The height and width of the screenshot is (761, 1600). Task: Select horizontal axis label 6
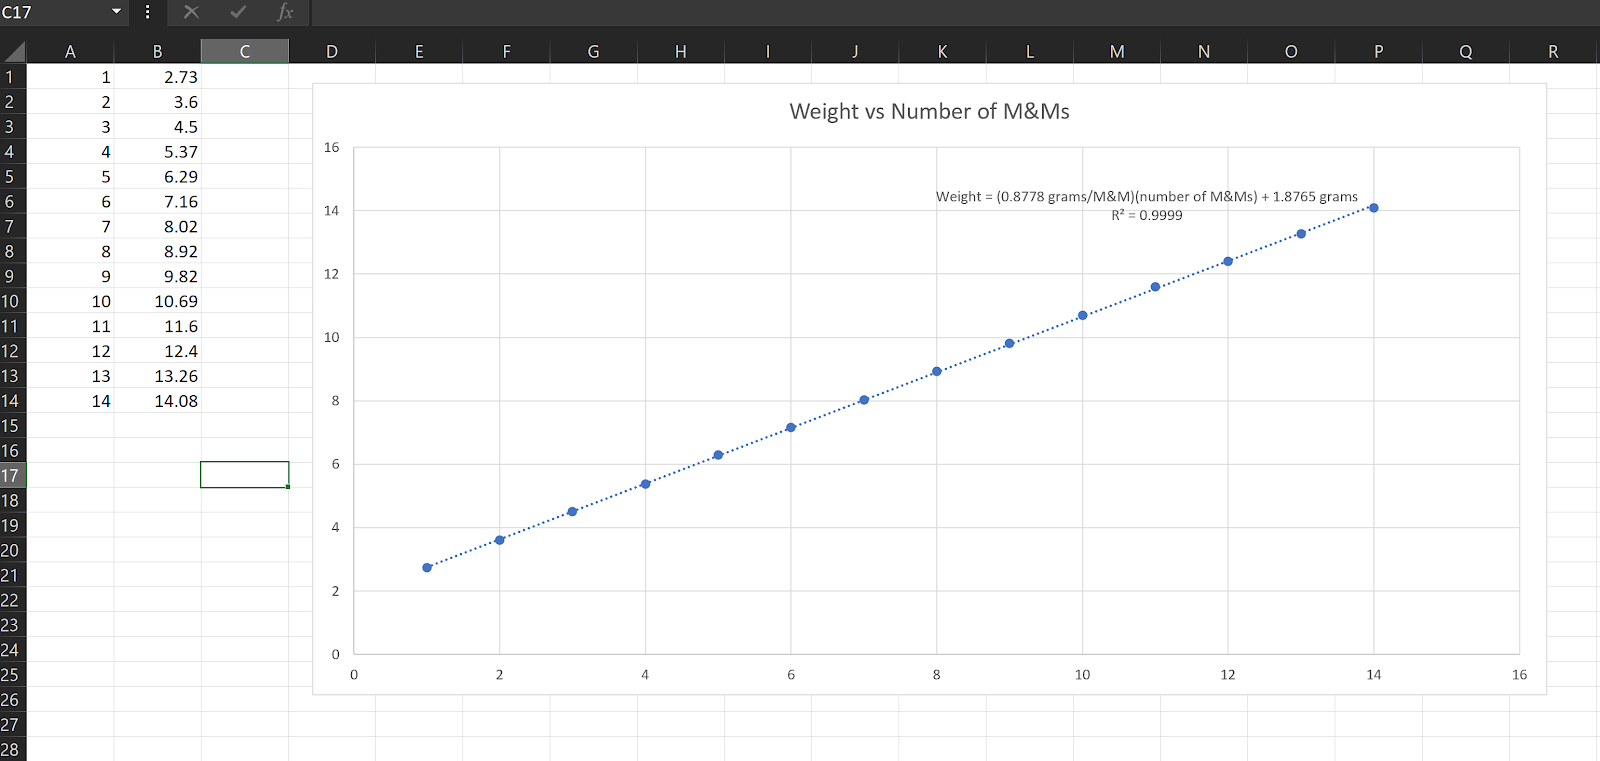tap(791, 675)
